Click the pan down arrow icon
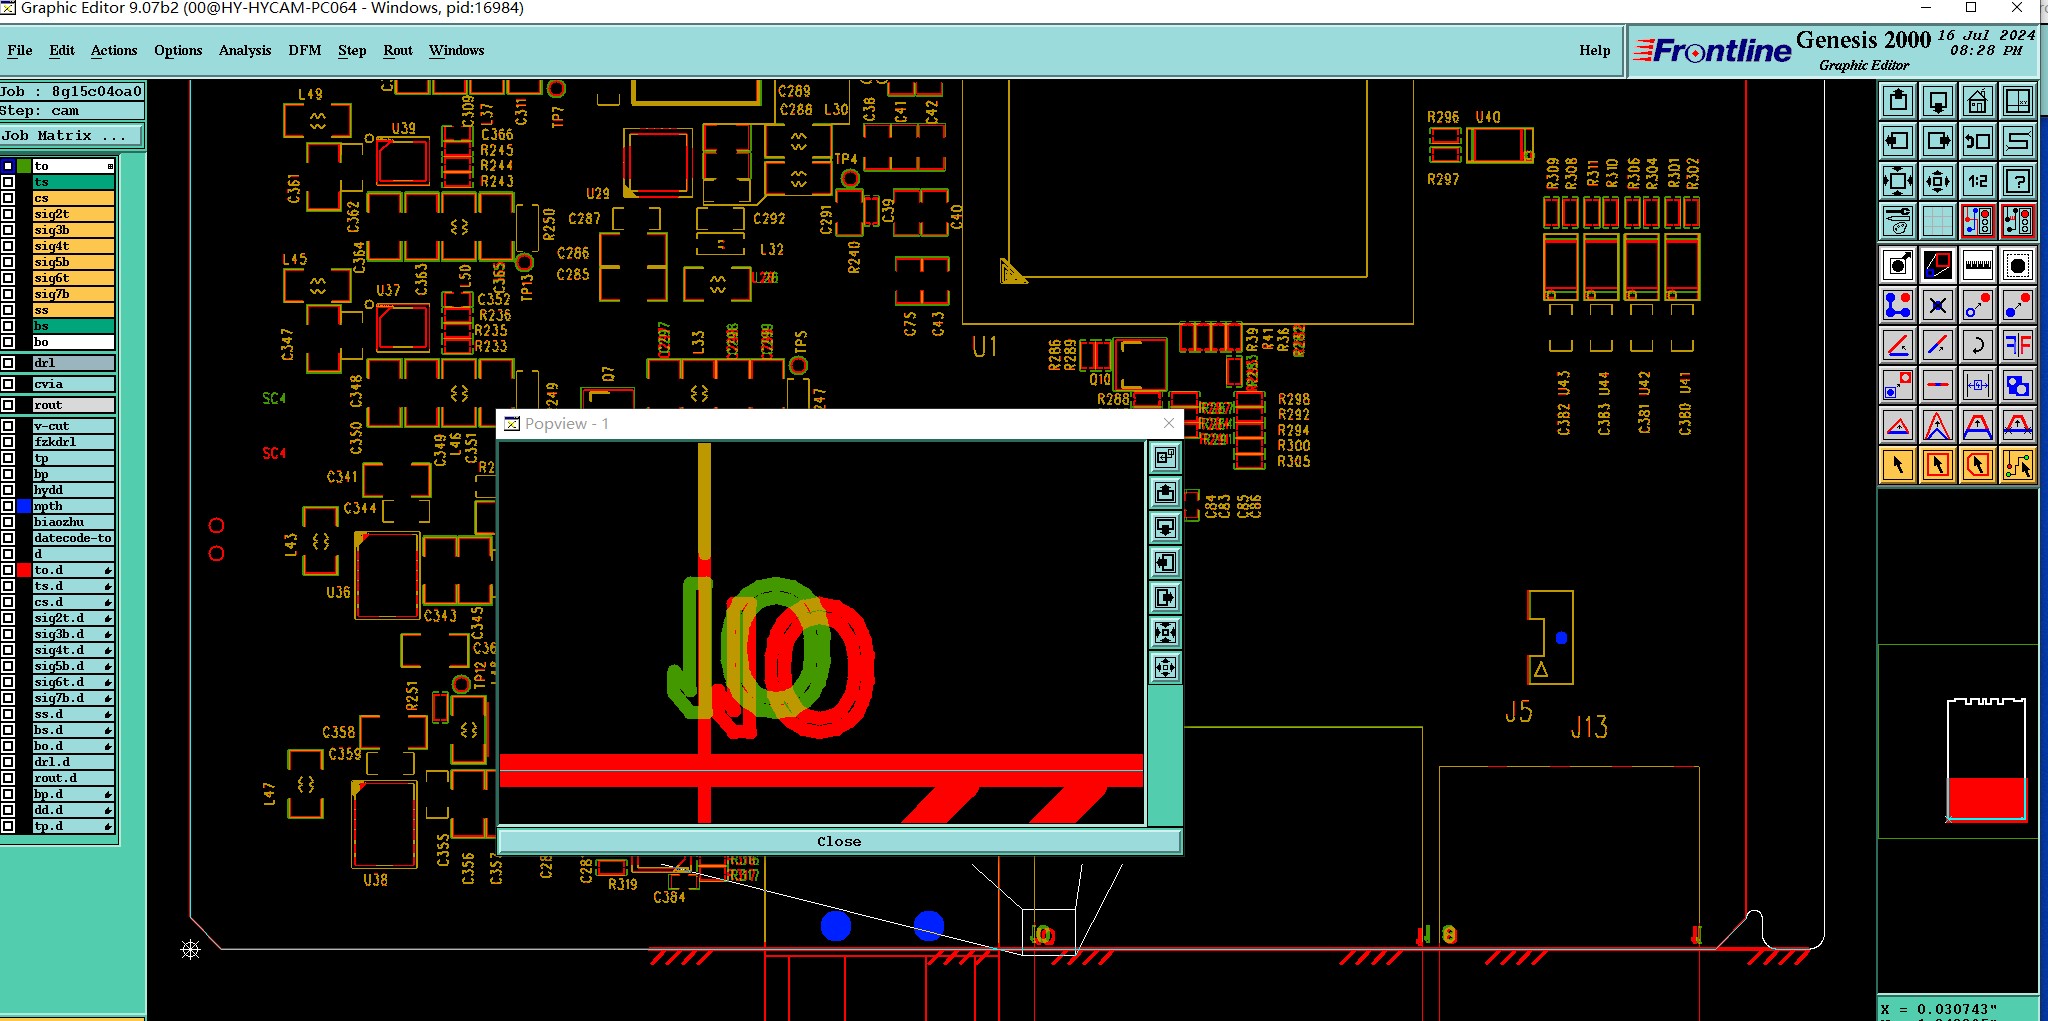Image resolution: width=2048 pixels, height=1021 pixels. click(1938, 101)
